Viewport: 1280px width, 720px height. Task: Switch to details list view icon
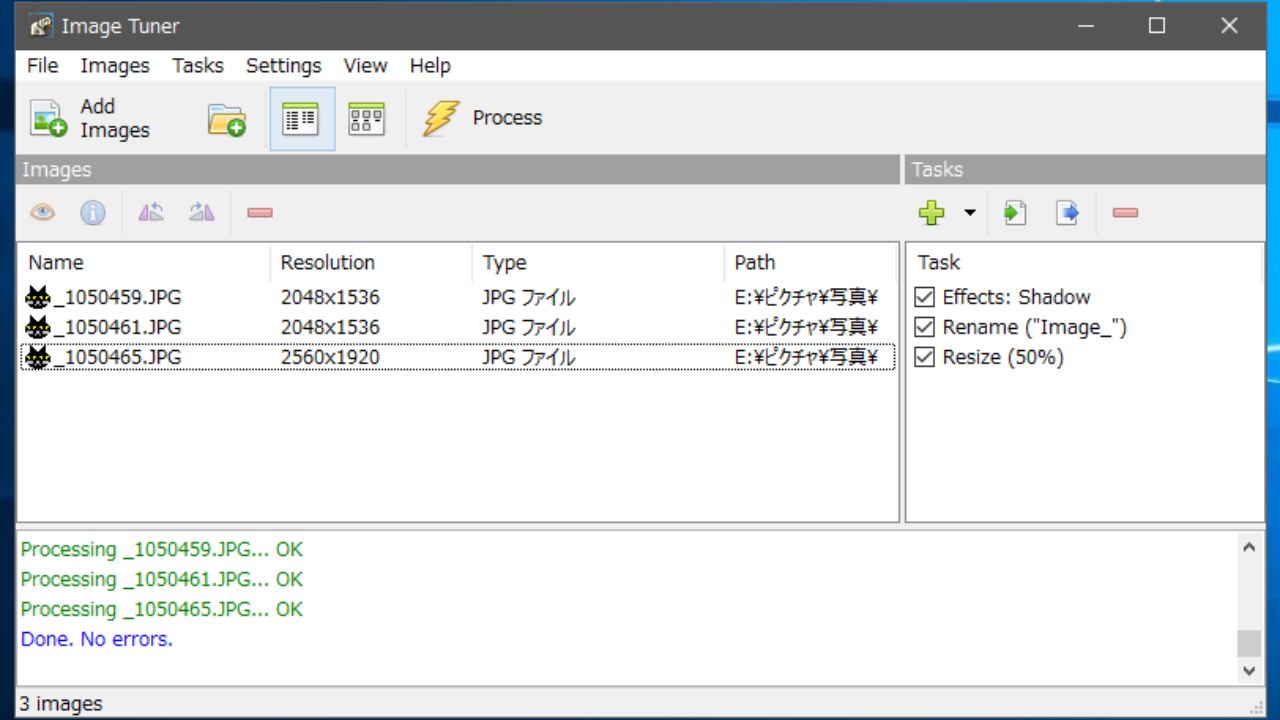click(x=301, y=119)
